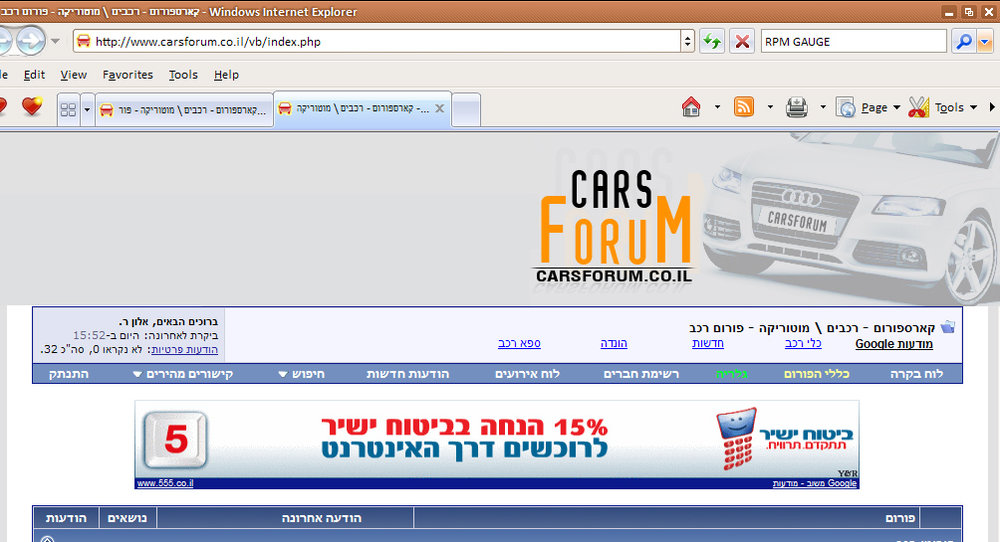Screen dimensions: 1000x542
Task: Click 'התנתק' logout in navbar
Action: (x=69, y=374)
